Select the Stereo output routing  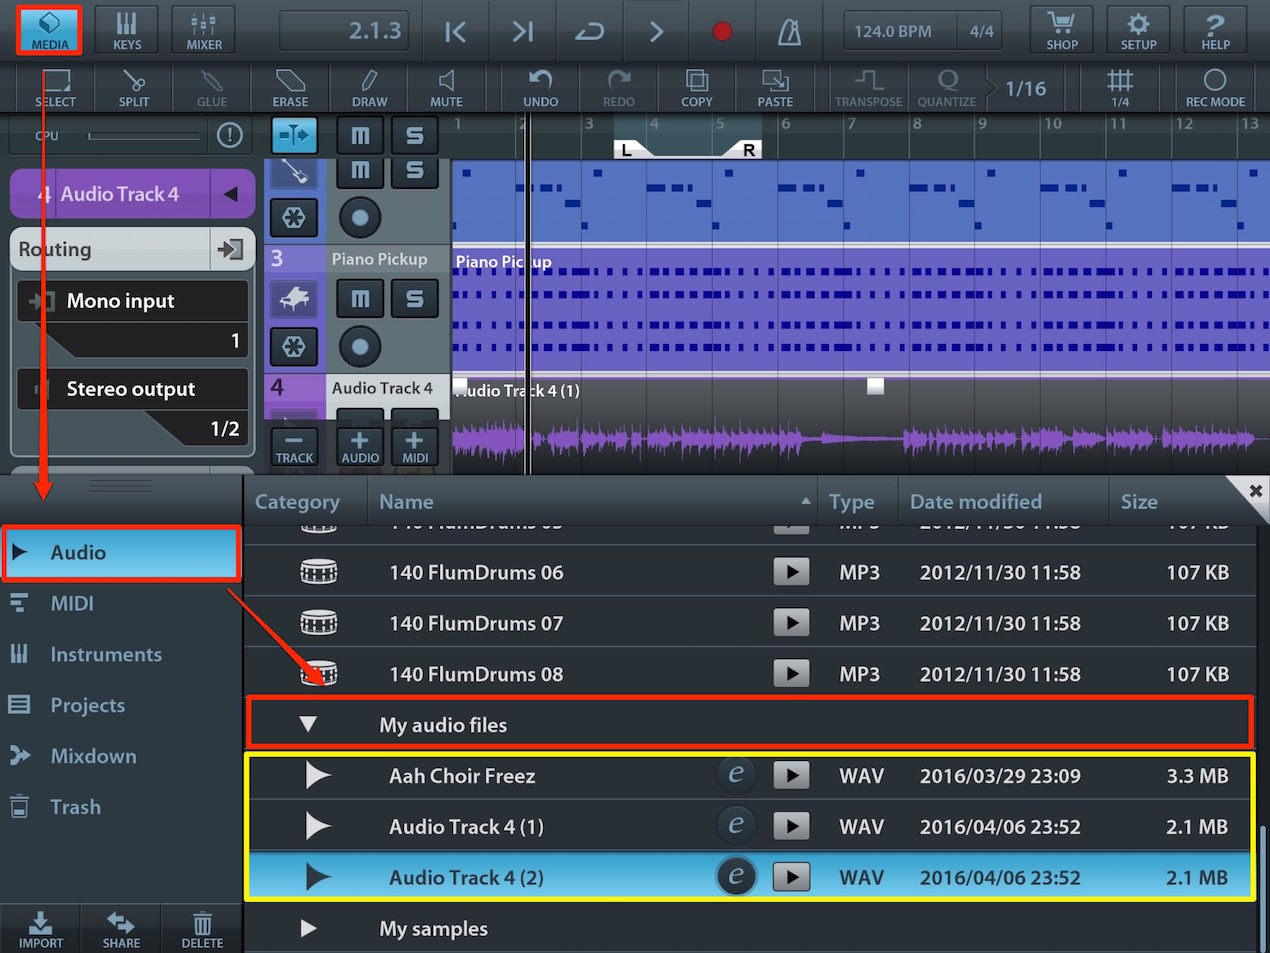(x=133, y=389)
